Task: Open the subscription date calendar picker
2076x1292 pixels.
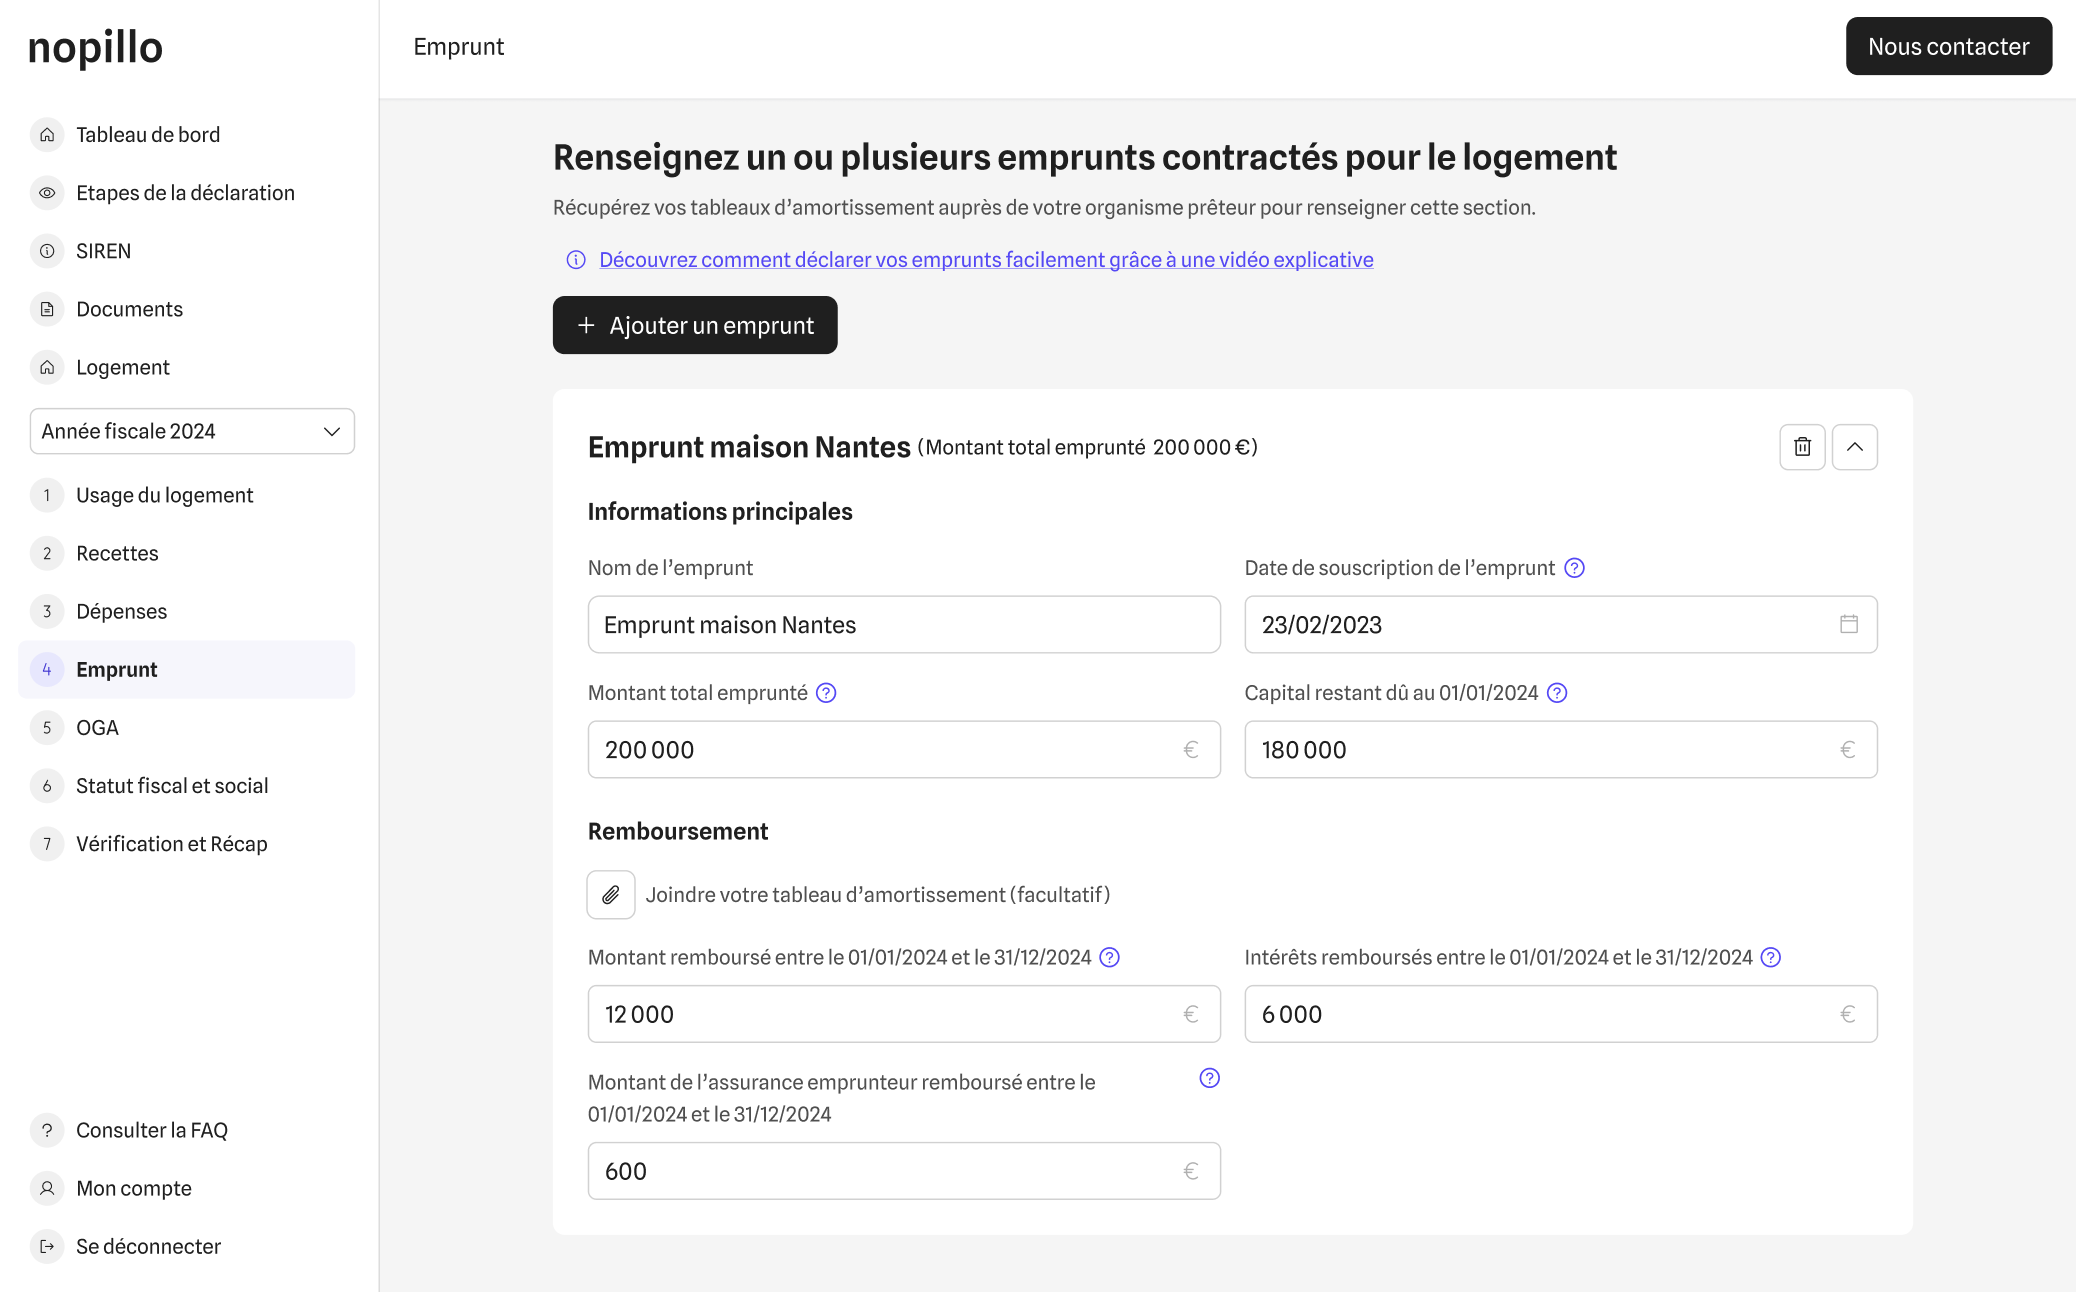Action: click(x=1848, y=624)
